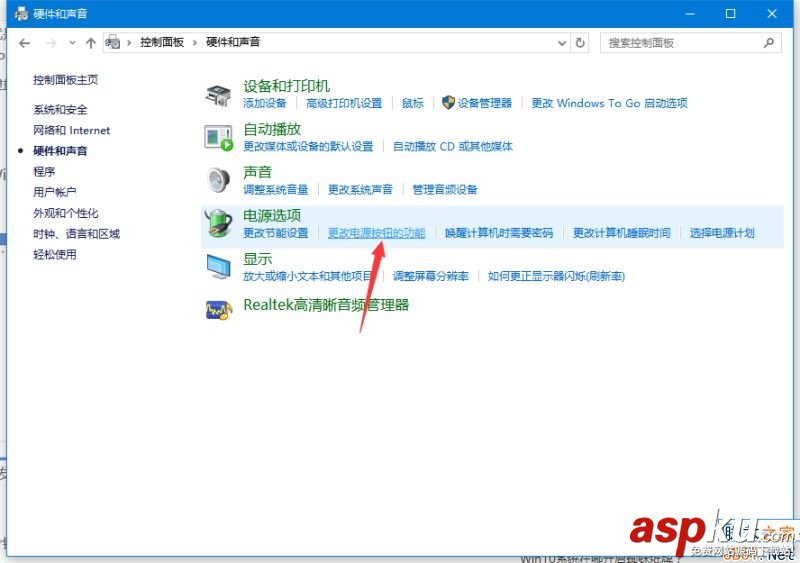Click 更改媒体或设备的默认设置 link
The height and width of the screenshot is (563, 800).
tap(308, 146)
